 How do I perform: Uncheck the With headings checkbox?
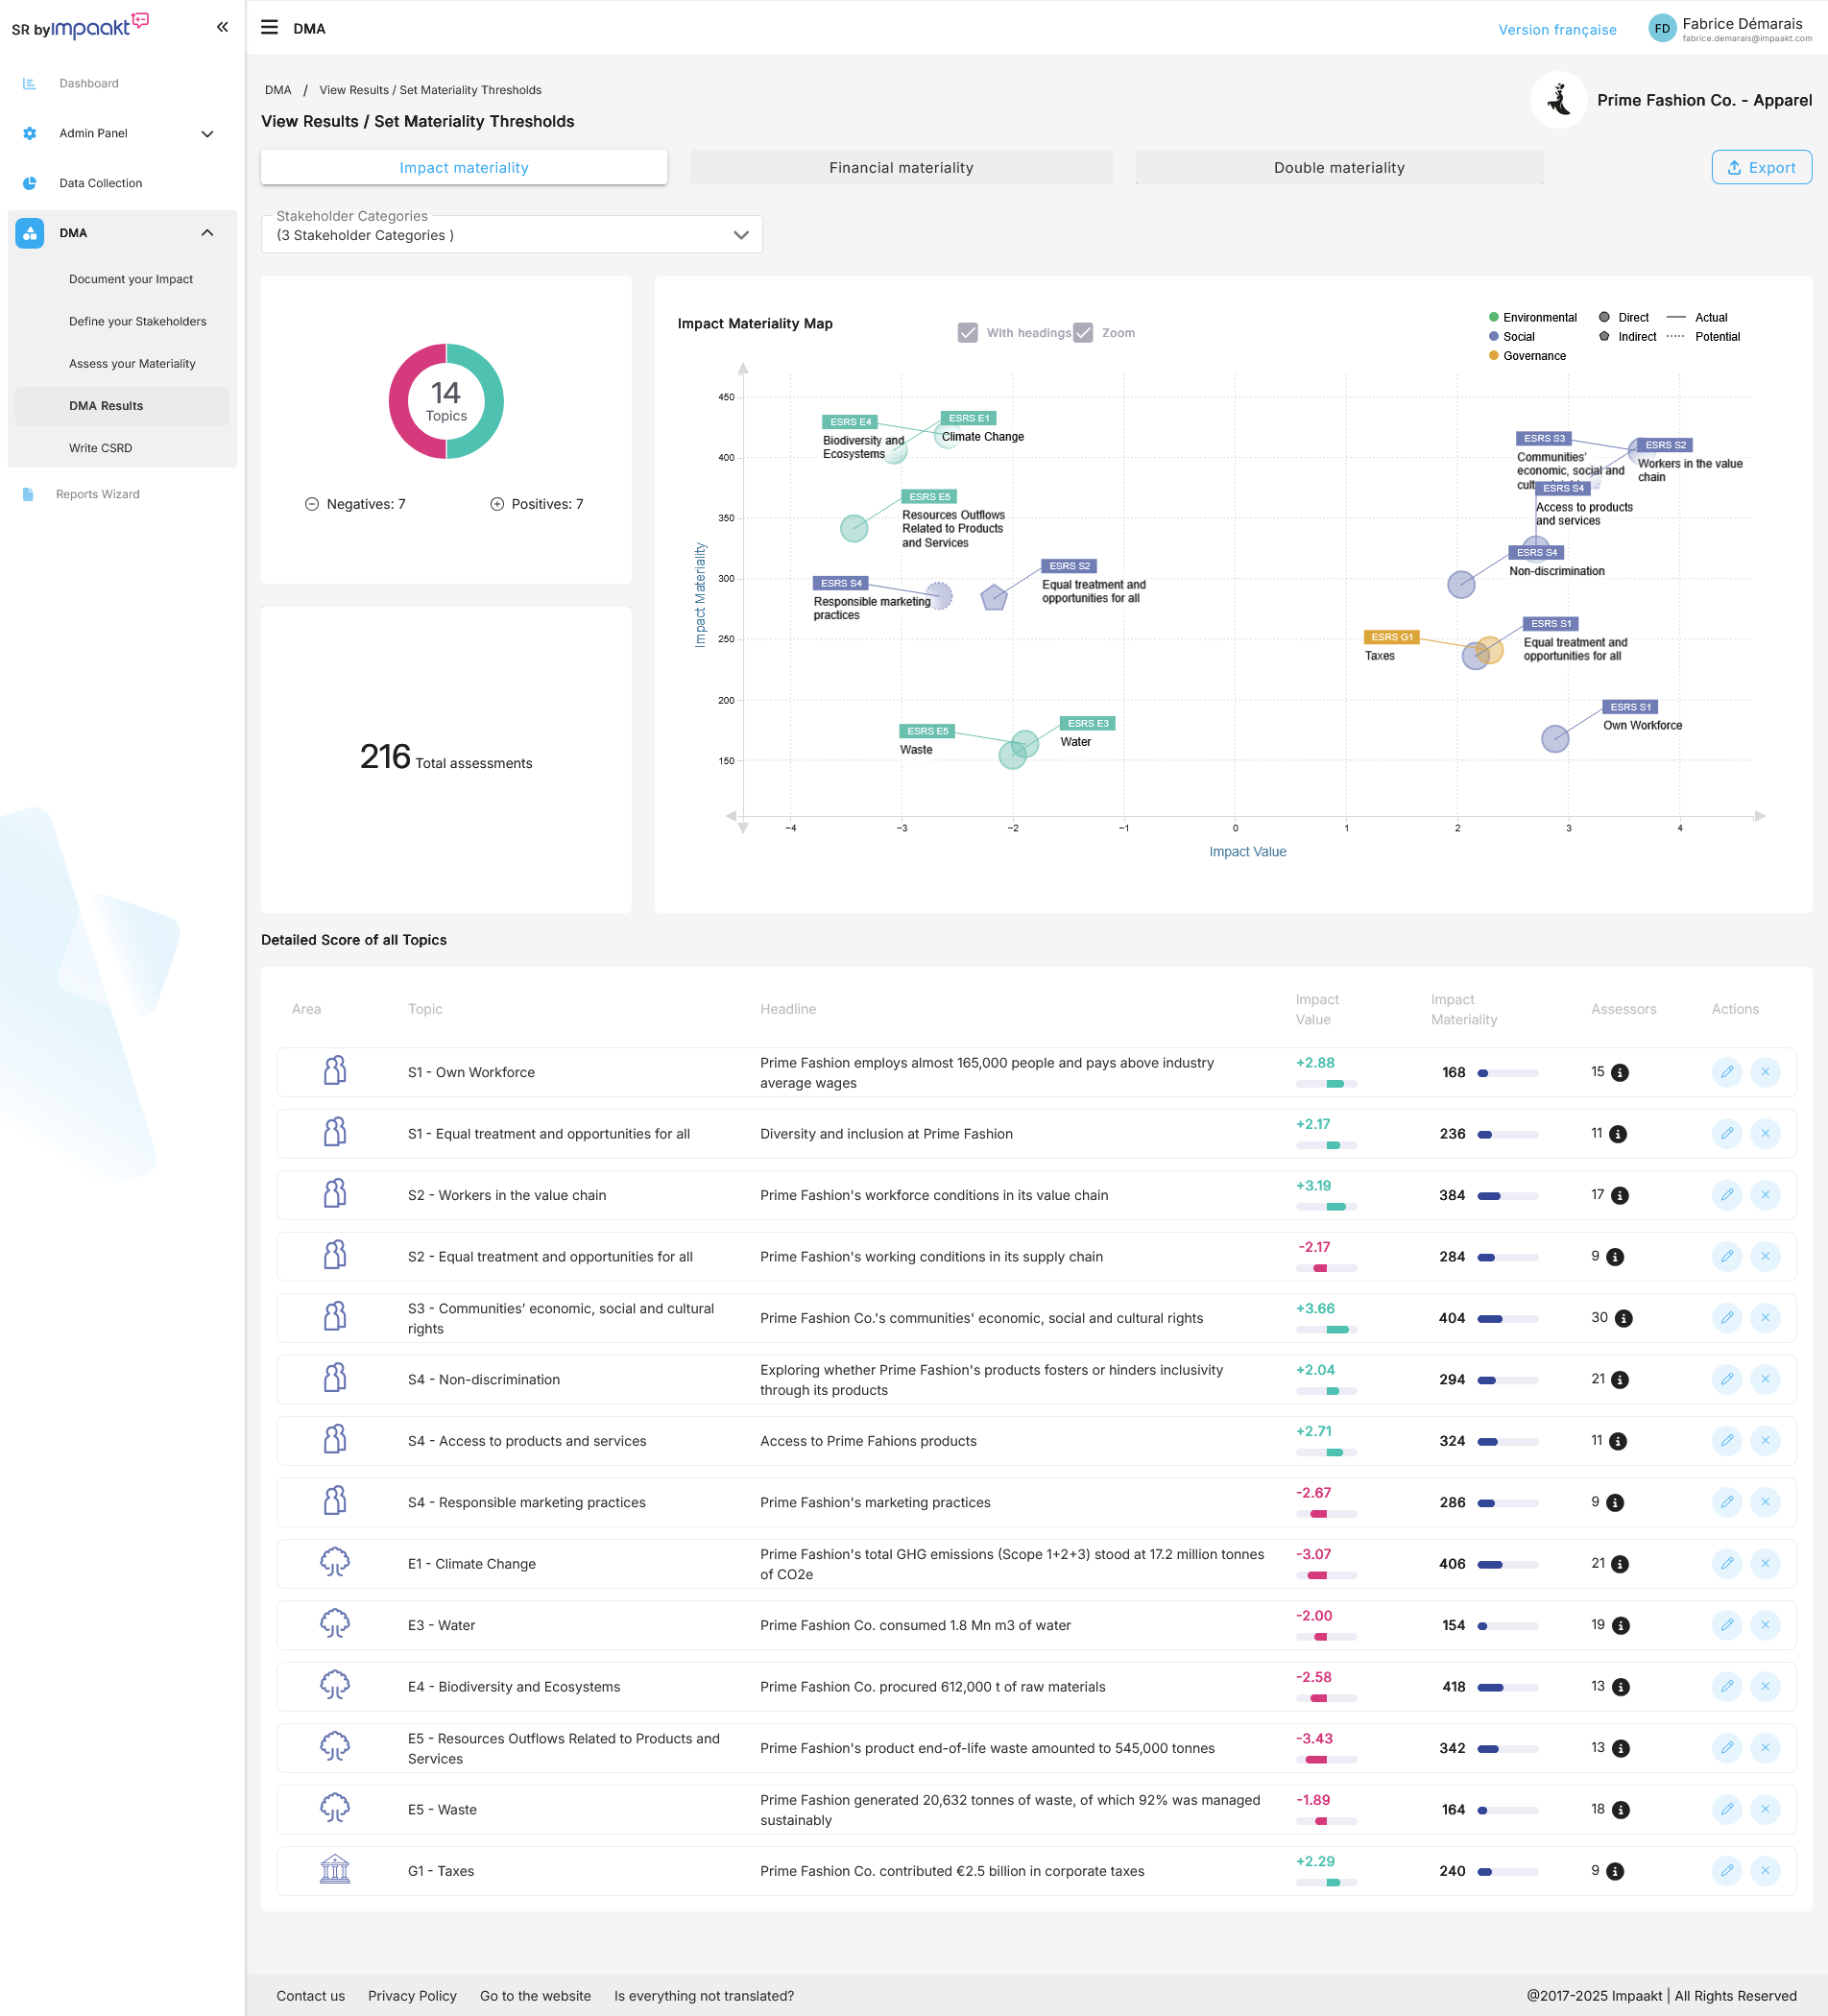[x=967, y=333]
